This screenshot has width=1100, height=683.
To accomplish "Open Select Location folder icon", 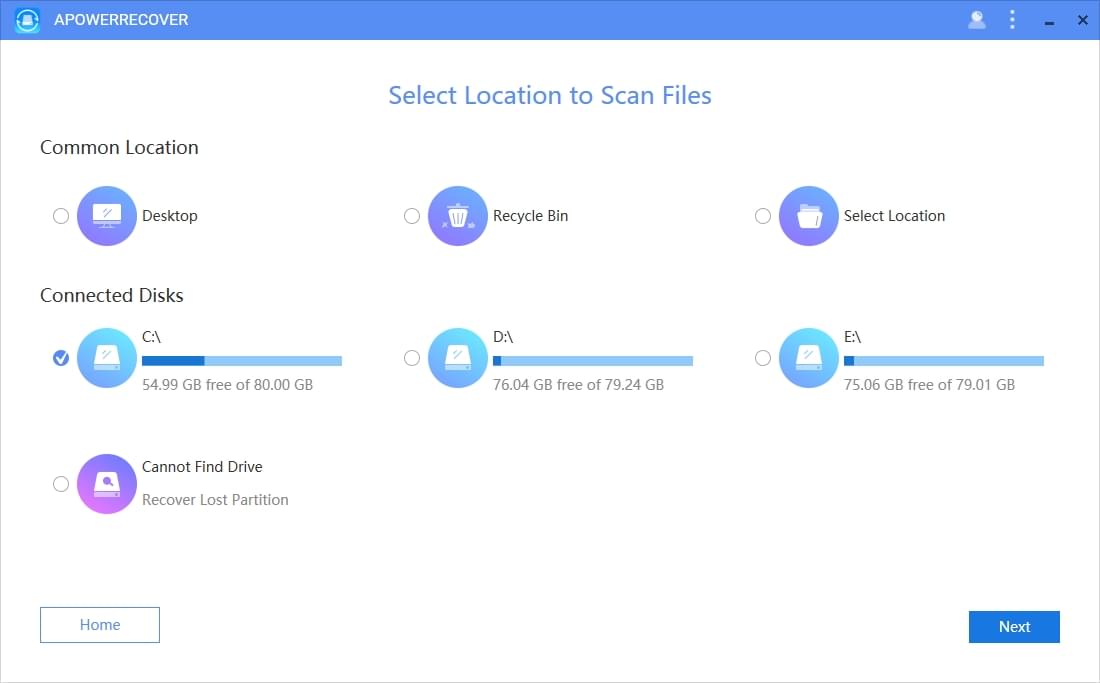I will (x=809, y=215).
